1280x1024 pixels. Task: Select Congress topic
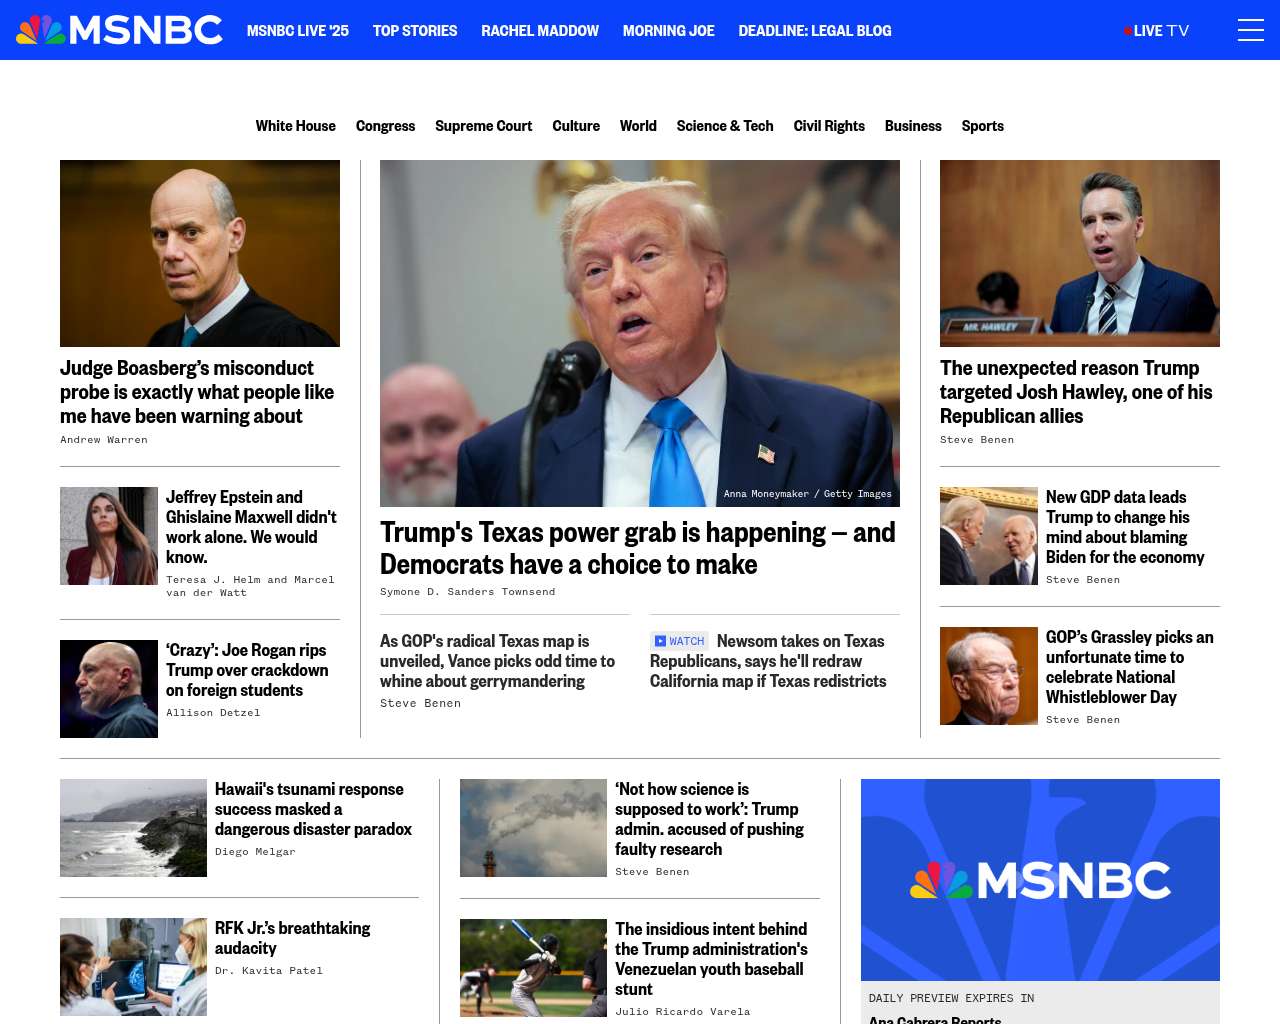point(385,126)
